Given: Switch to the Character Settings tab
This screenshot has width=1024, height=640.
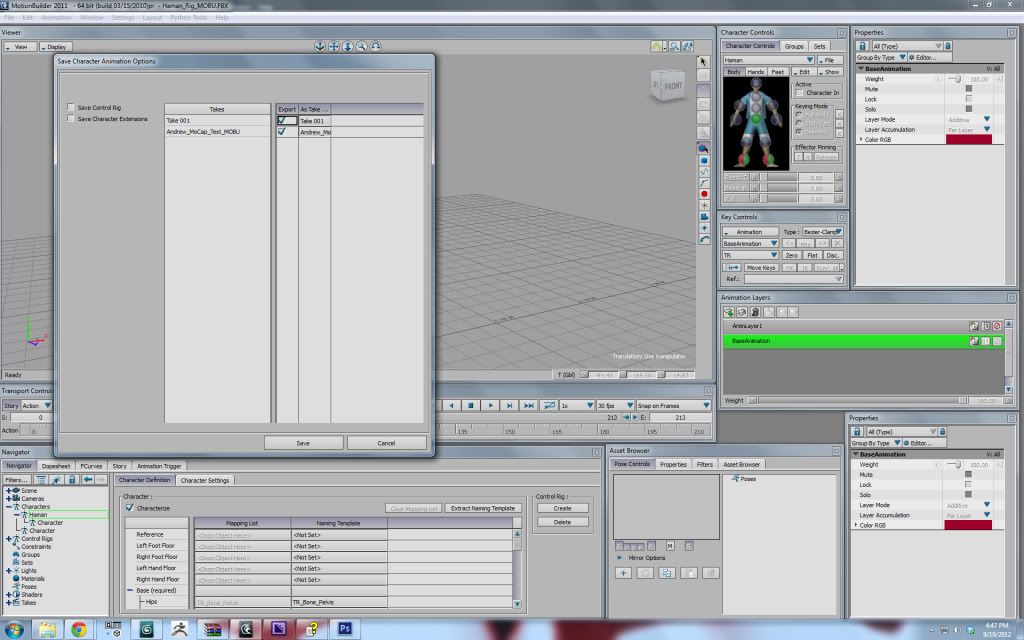Looking at the screenshot, I should [x=205, y=480].
